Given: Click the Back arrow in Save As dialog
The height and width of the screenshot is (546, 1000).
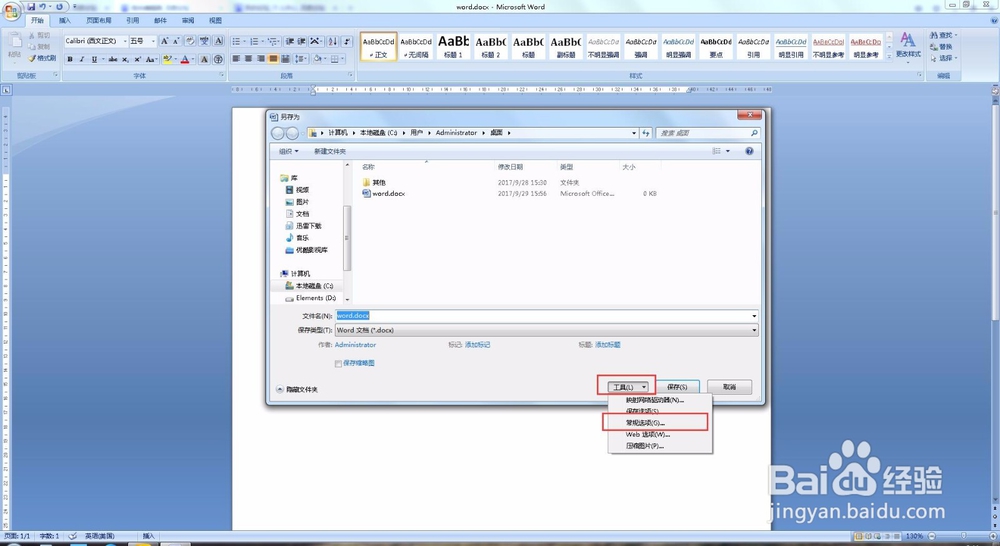Looking at the screenshot, I should (x=278, y=133).
